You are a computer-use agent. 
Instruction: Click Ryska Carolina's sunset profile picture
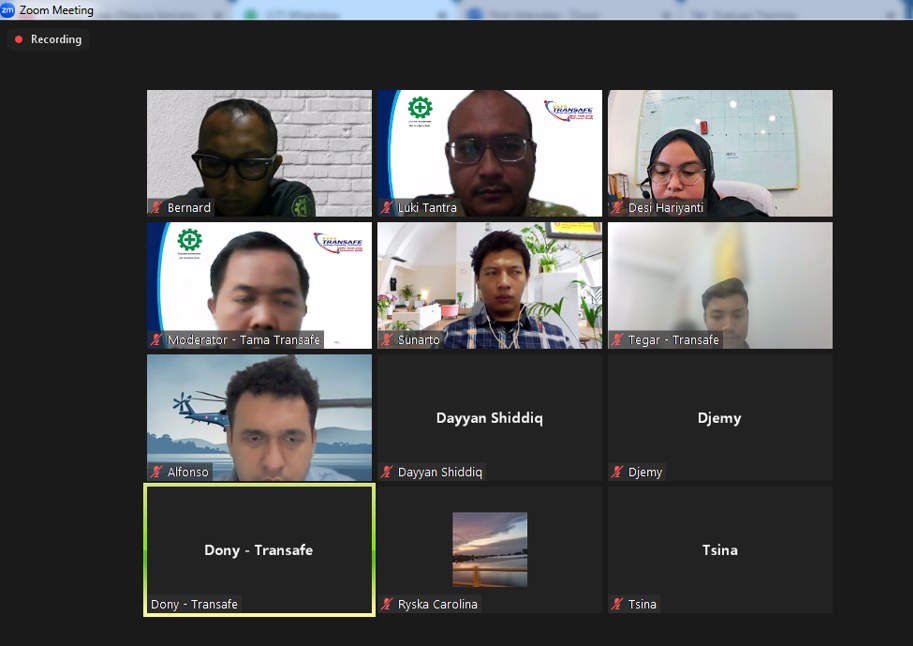(x=489, y=549)
